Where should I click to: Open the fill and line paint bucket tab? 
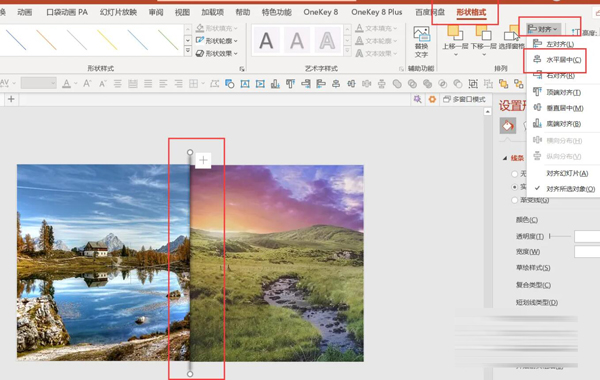508,126
